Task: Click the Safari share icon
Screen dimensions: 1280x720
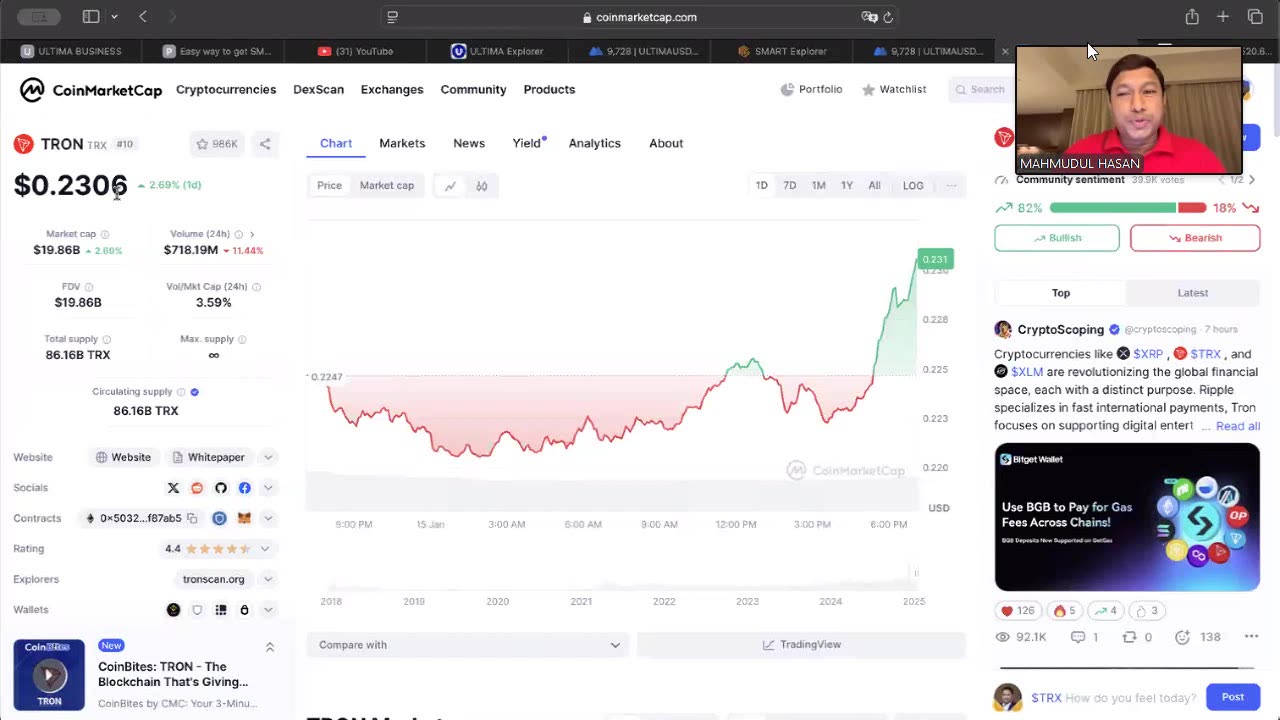Action: [1192, 17]
